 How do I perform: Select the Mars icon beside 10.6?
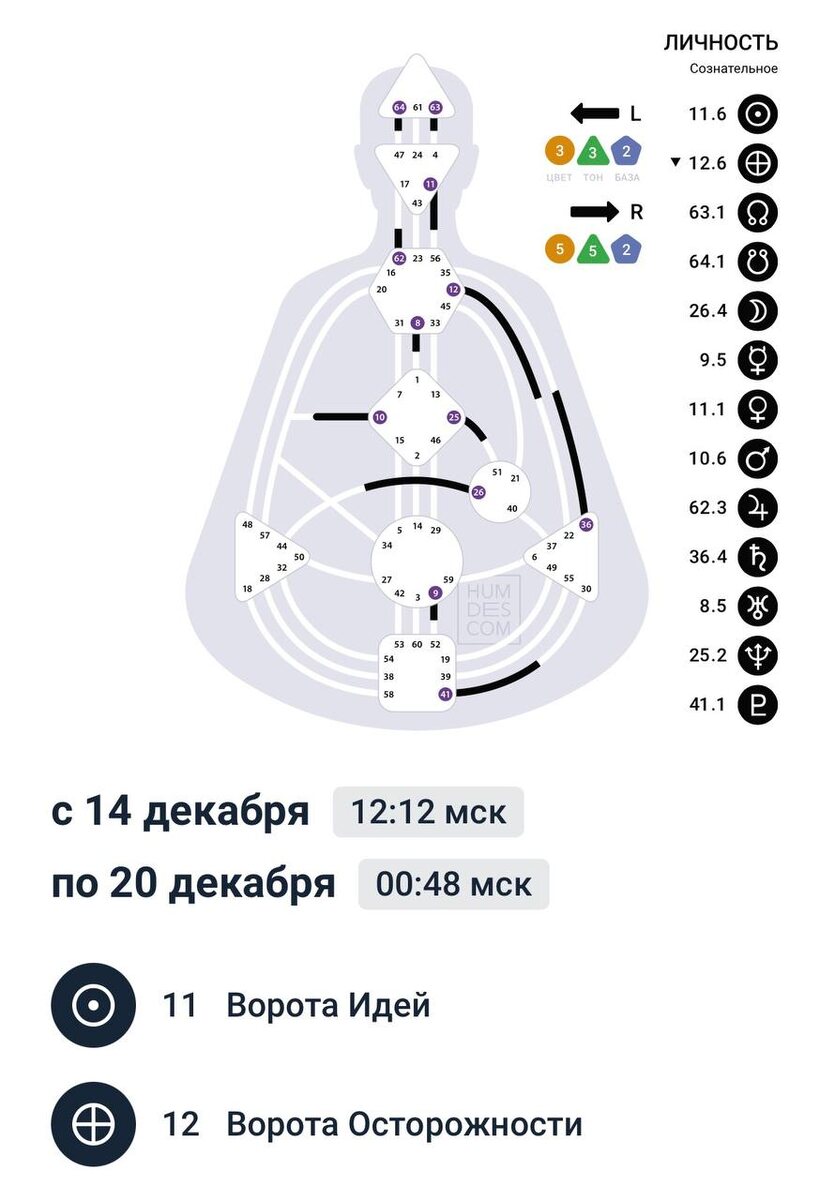pyautogui.click(x=757, y=459)
